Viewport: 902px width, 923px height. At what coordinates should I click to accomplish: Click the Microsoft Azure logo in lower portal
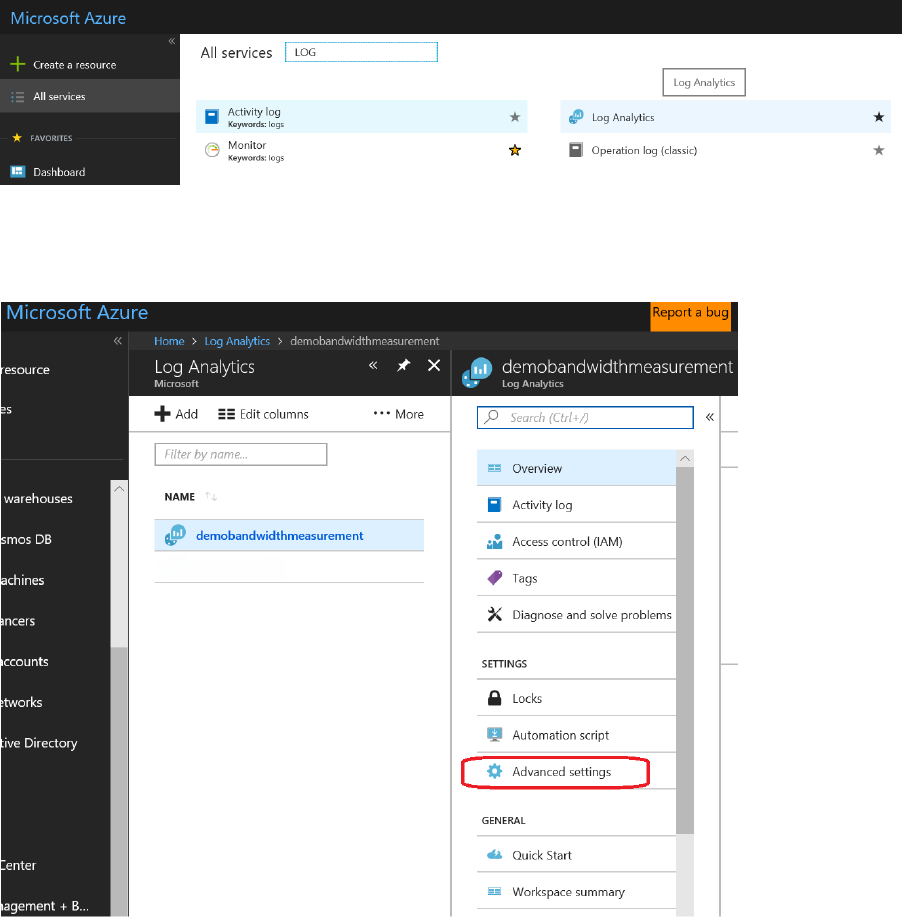[77, 312]
